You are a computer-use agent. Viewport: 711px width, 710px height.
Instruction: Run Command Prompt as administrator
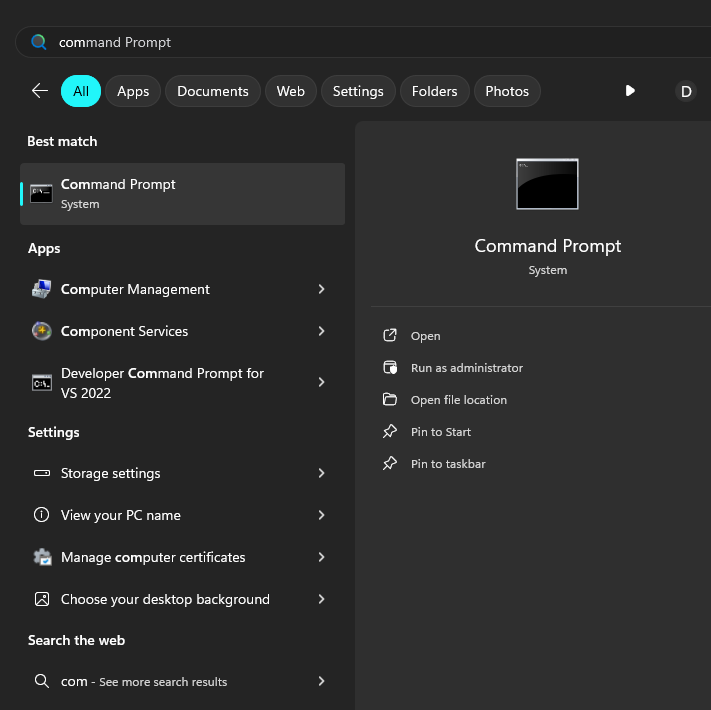click(466, 368)
